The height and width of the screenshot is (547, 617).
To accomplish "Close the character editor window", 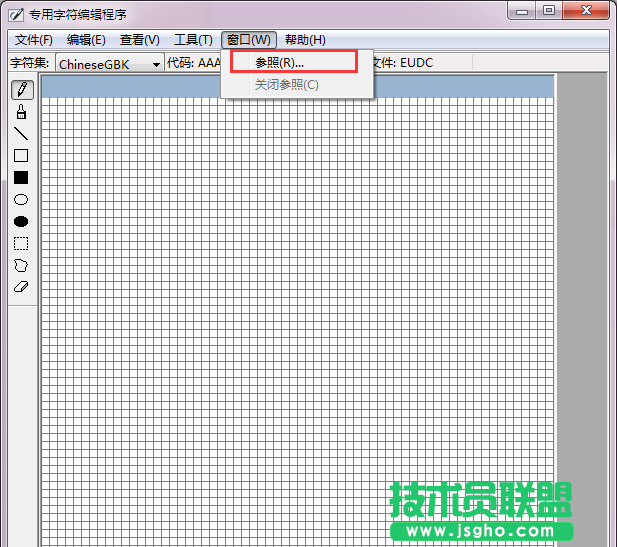I will tap(586, 10).
